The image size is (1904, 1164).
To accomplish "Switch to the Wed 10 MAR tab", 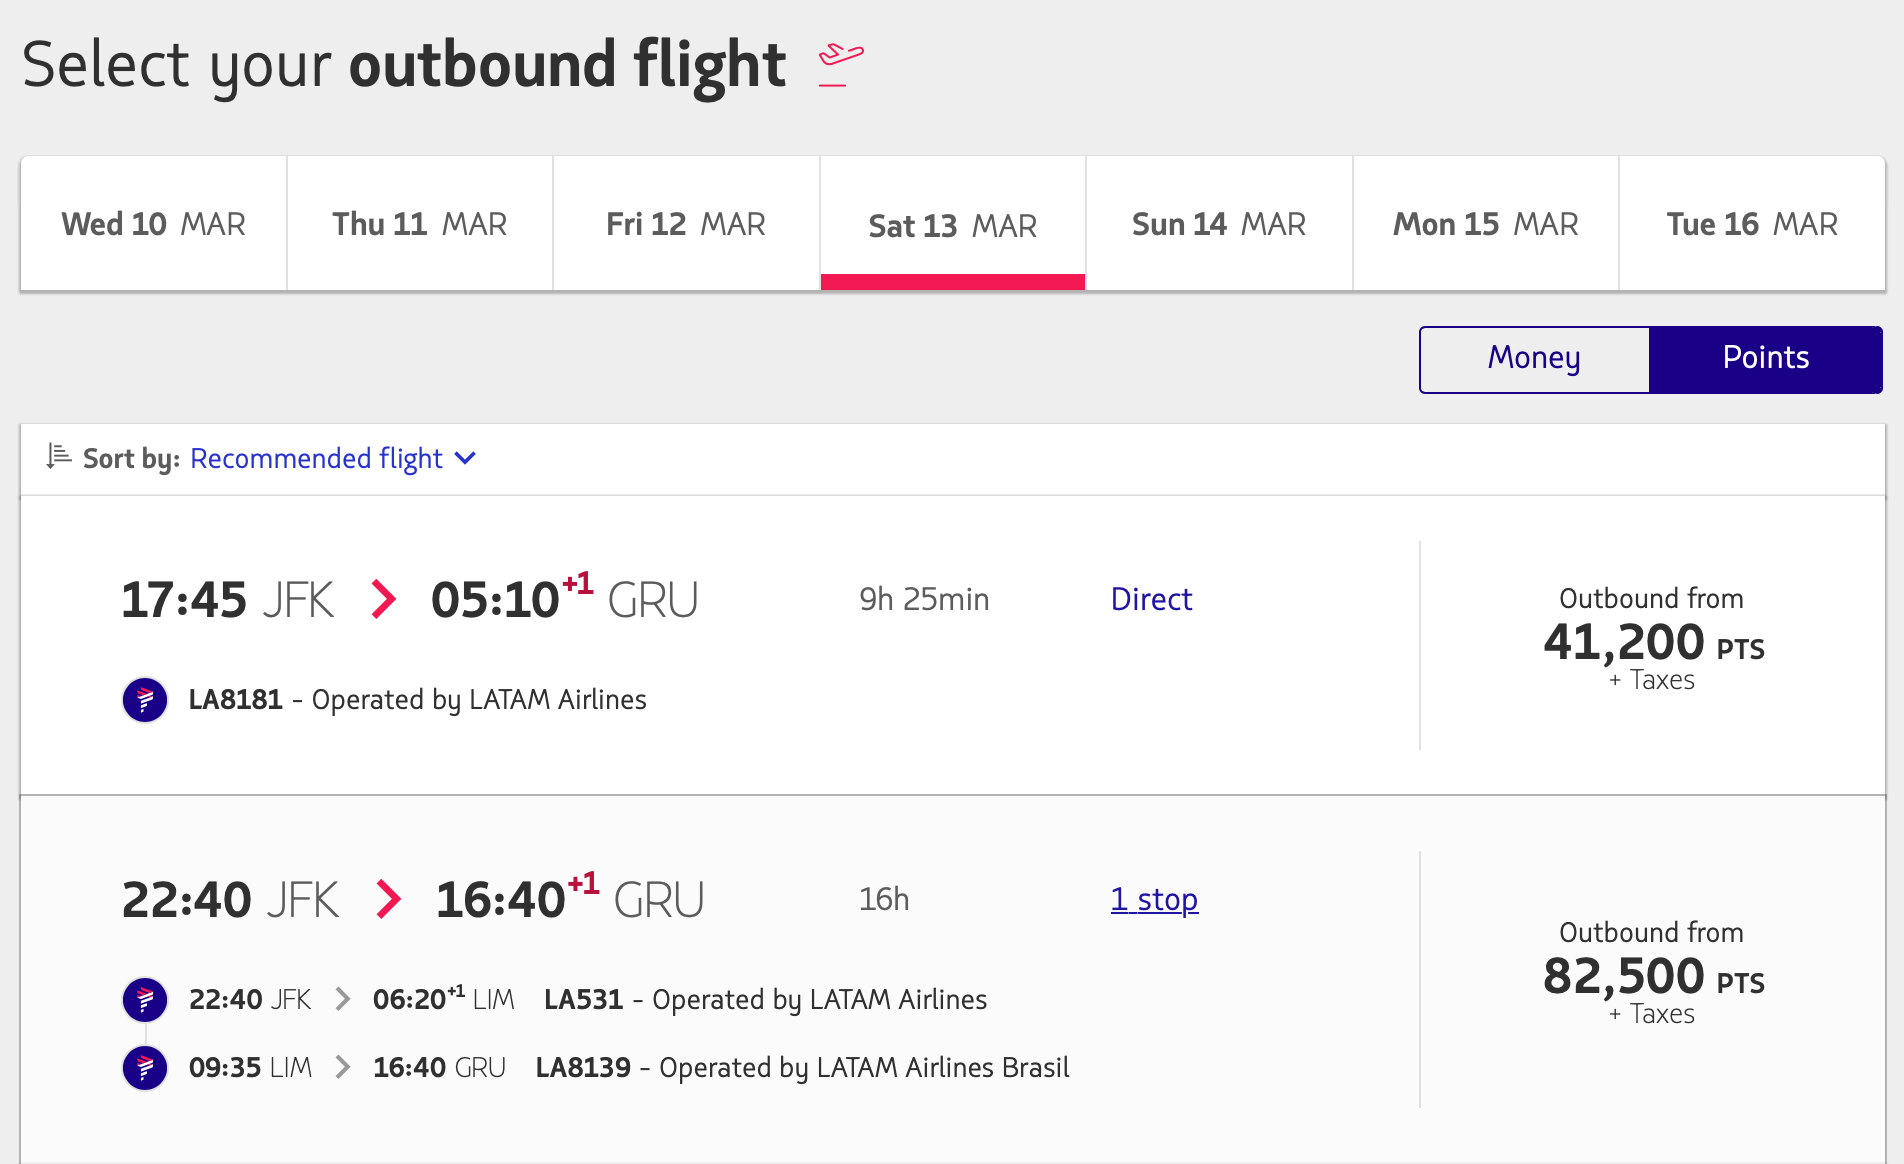I will (x=153, y=223).
